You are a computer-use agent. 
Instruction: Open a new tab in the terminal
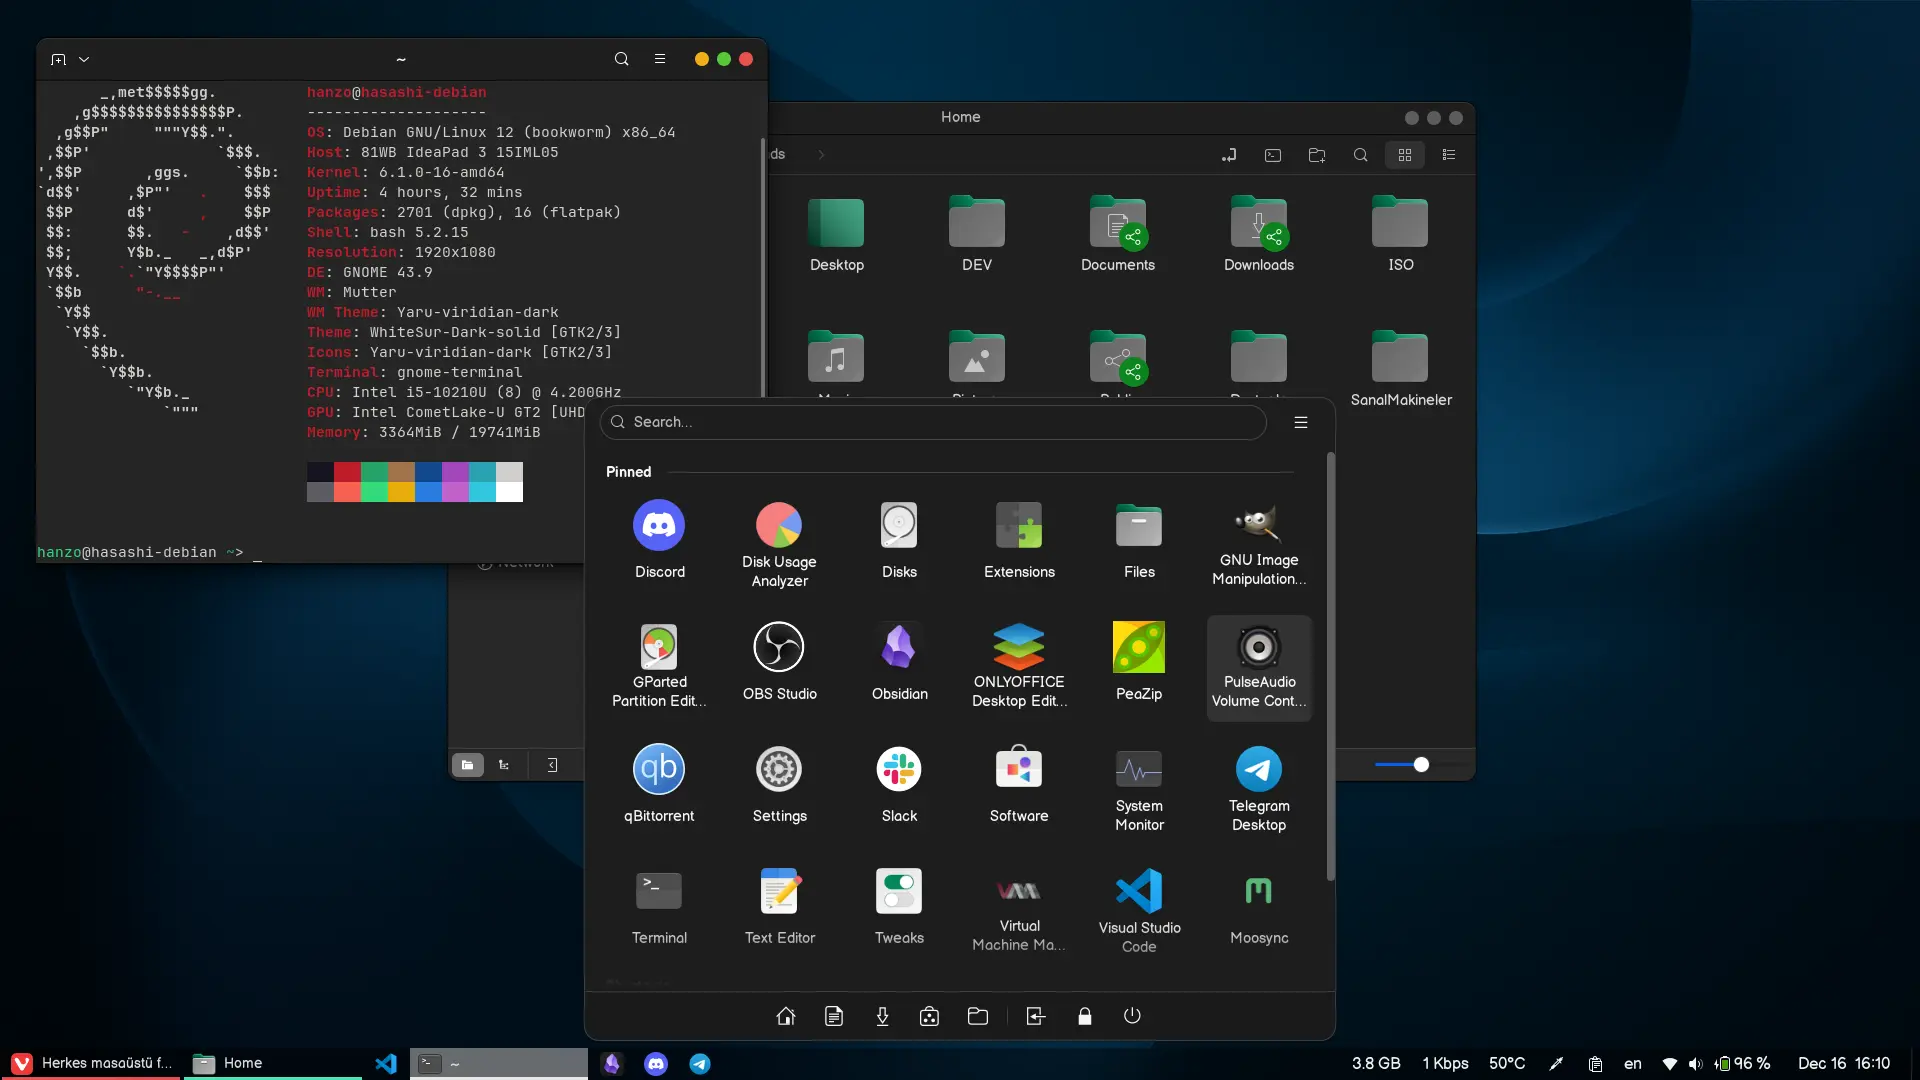[x=58, y=59]
